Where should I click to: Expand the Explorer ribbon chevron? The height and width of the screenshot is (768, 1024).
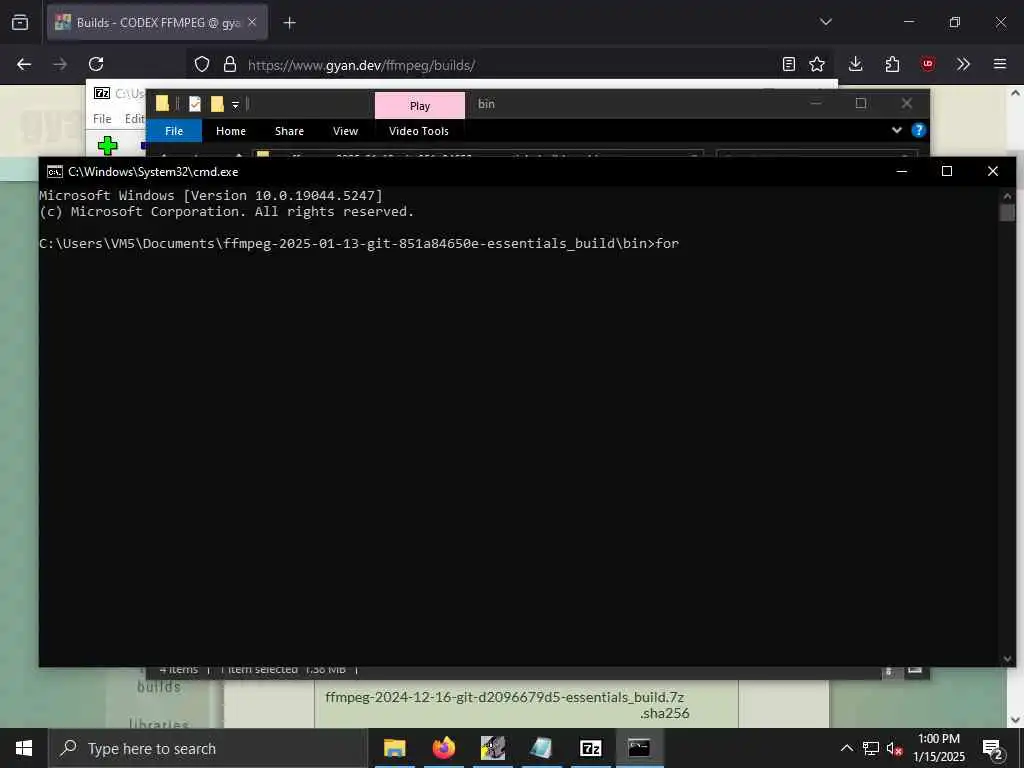(897, 130)
